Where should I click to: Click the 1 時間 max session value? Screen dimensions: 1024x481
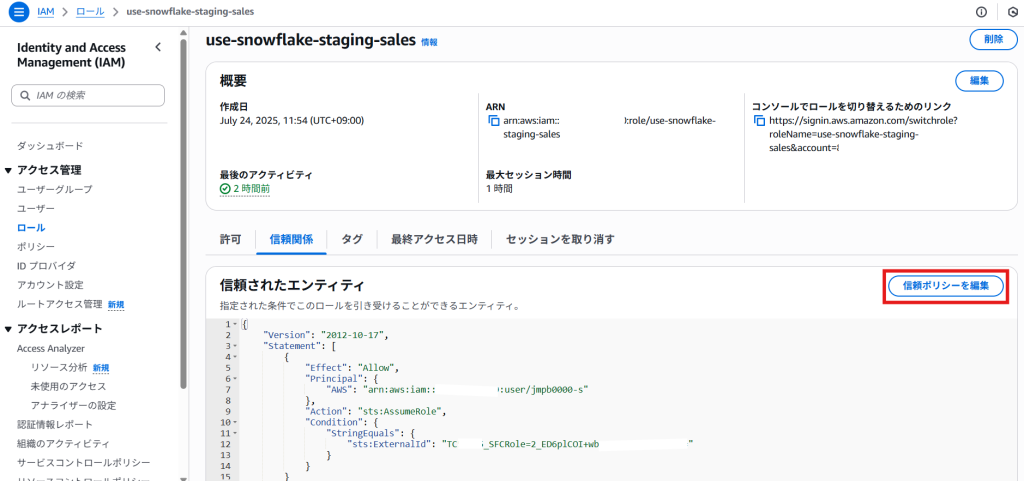[499, 189]
